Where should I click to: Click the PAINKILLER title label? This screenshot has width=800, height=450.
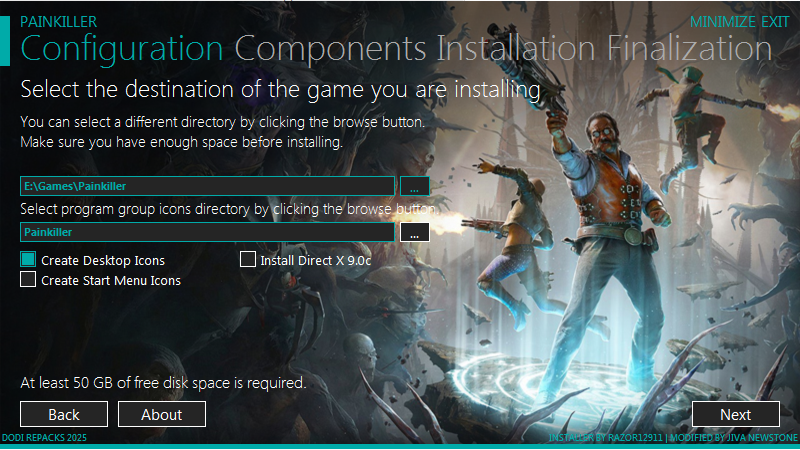(x=59, y=22)
